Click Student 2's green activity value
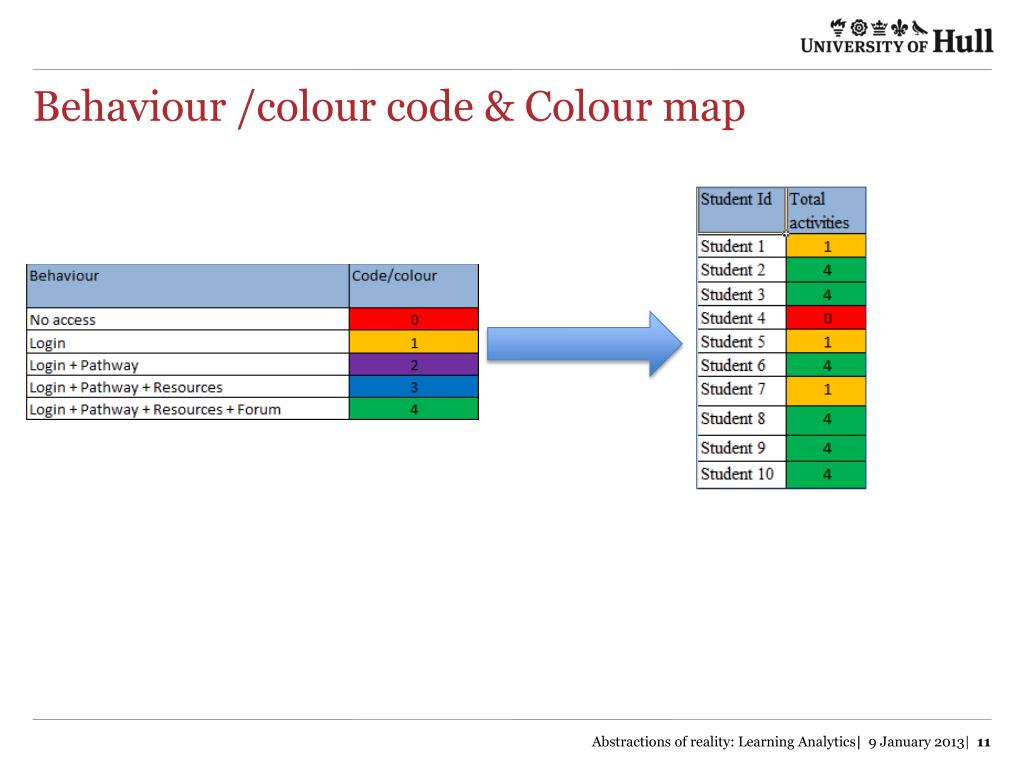The width and height of the screenshot is (1024, 768). point(826,270)
